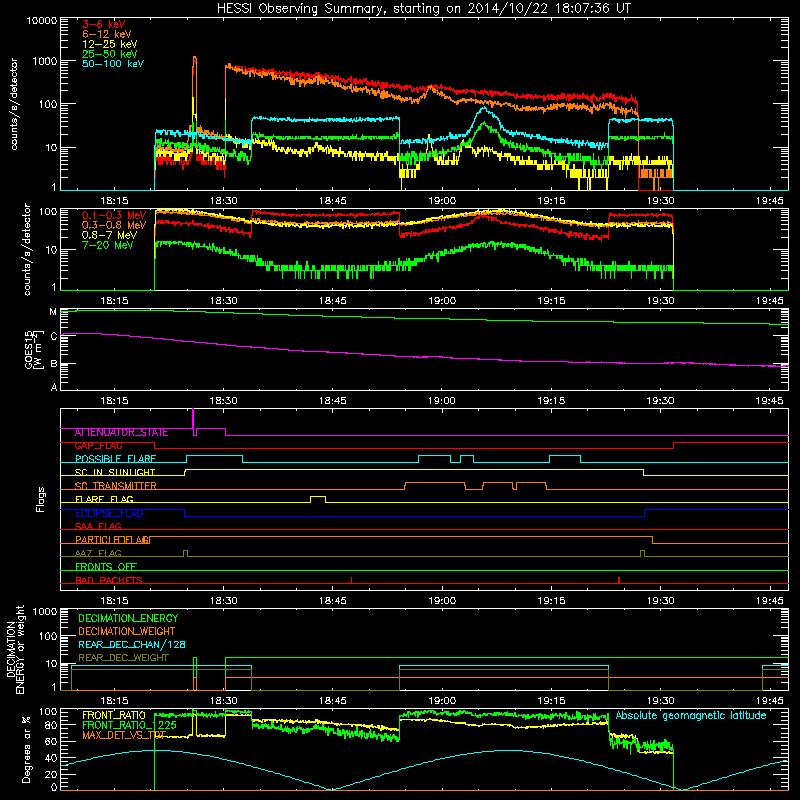The image size is (800, 800).
Task: Click the 25-50 keV legend entry
Action: (x=110, y=54)
